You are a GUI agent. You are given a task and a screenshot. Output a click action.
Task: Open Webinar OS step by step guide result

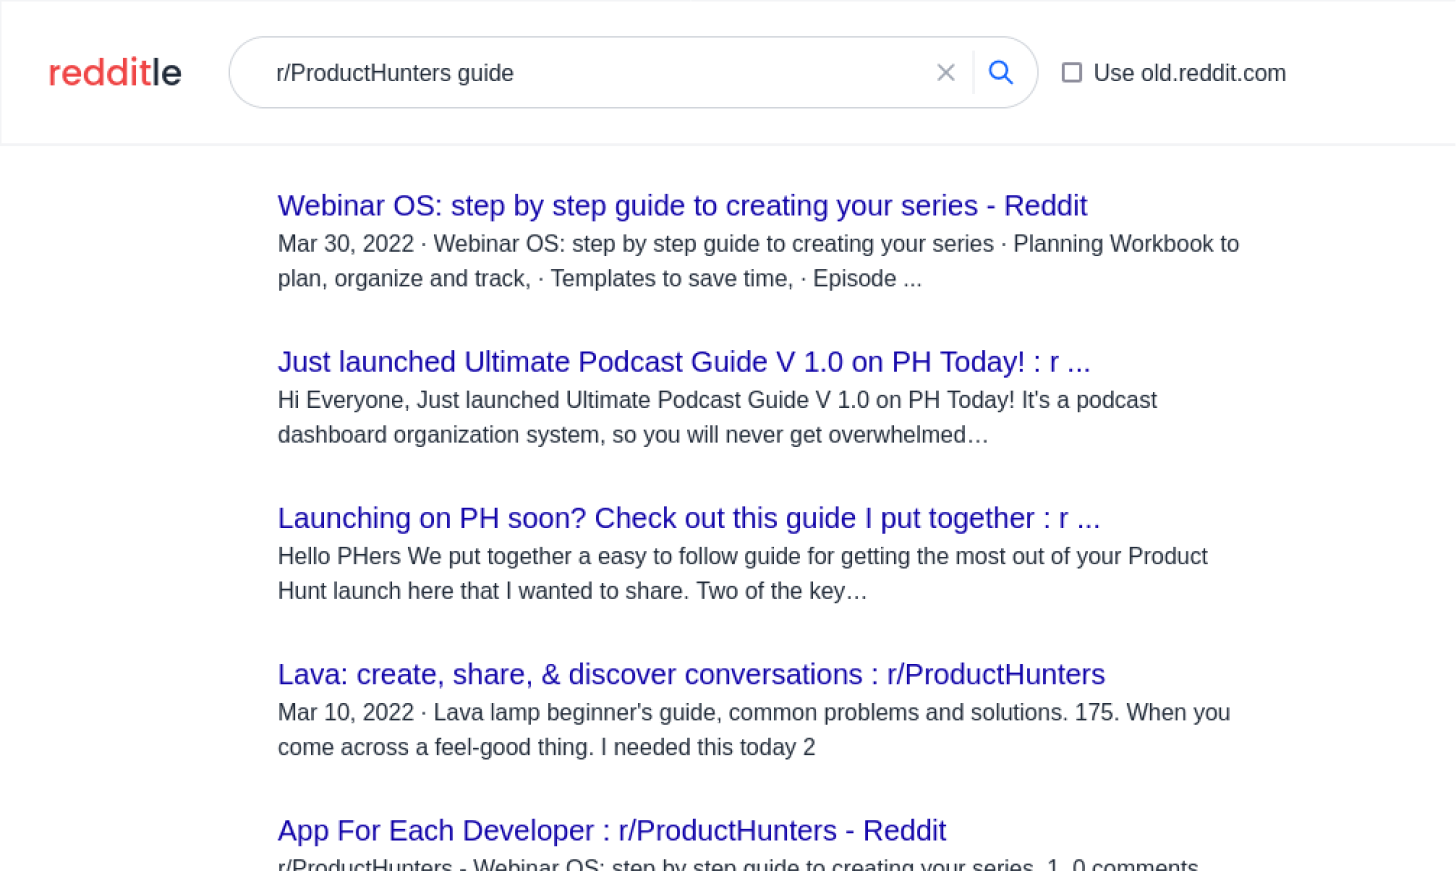682,205
